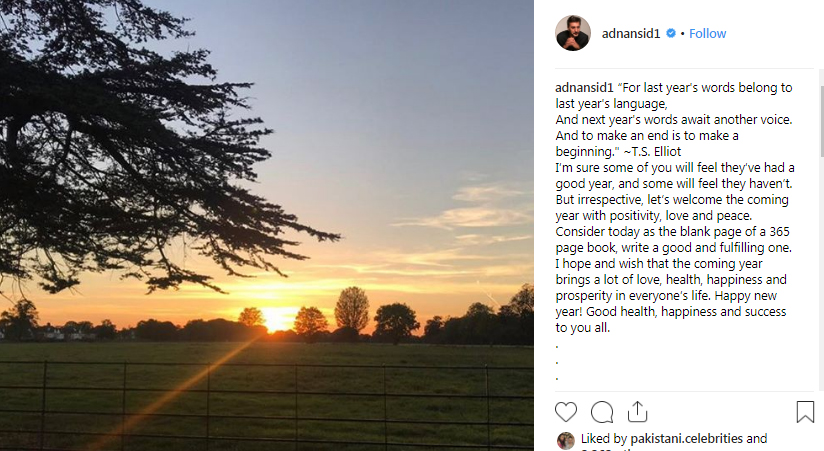Toggle the bookmark icon to save the post
The height and width of the screenshot is (451, 824).
(805, 412)
